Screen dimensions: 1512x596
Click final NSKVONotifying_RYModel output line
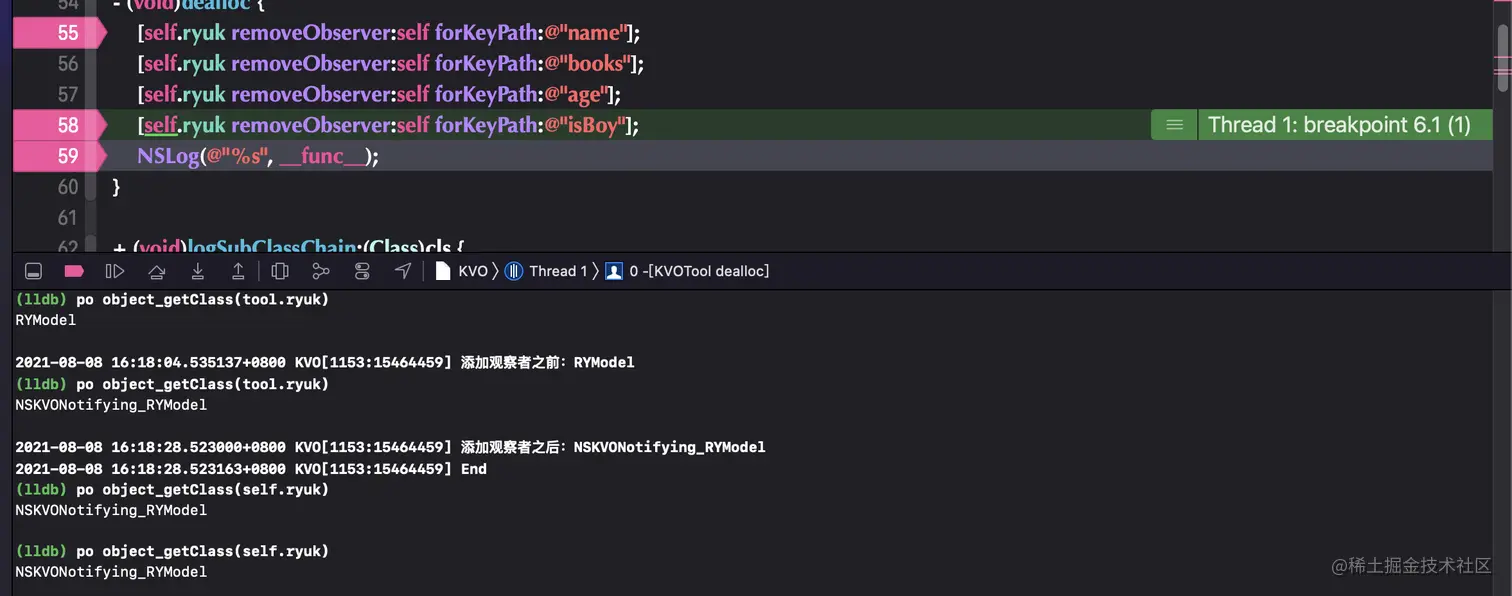[x=111, y=572]
